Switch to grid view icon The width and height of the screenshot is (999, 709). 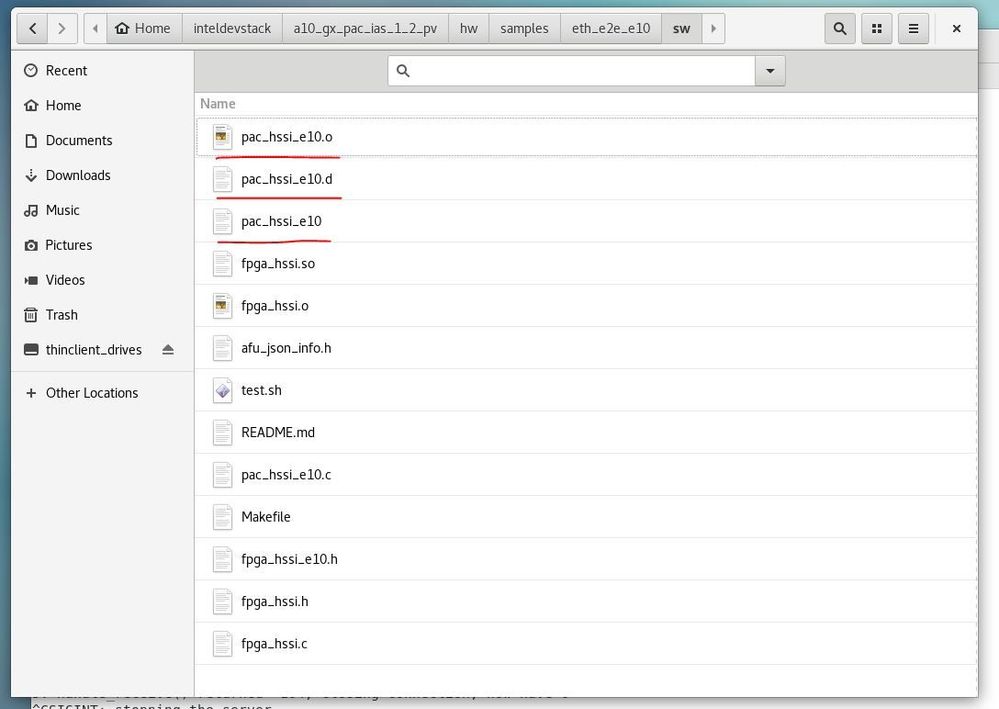coord(877,29)
